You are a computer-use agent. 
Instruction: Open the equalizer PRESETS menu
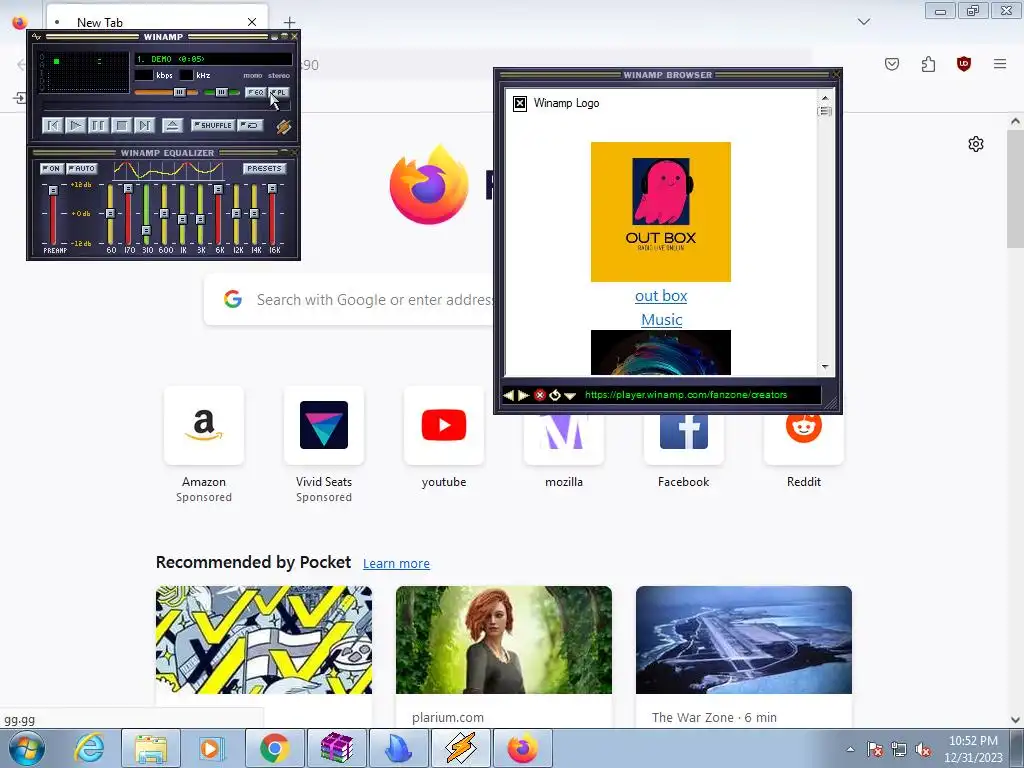(x=264, y=168)
